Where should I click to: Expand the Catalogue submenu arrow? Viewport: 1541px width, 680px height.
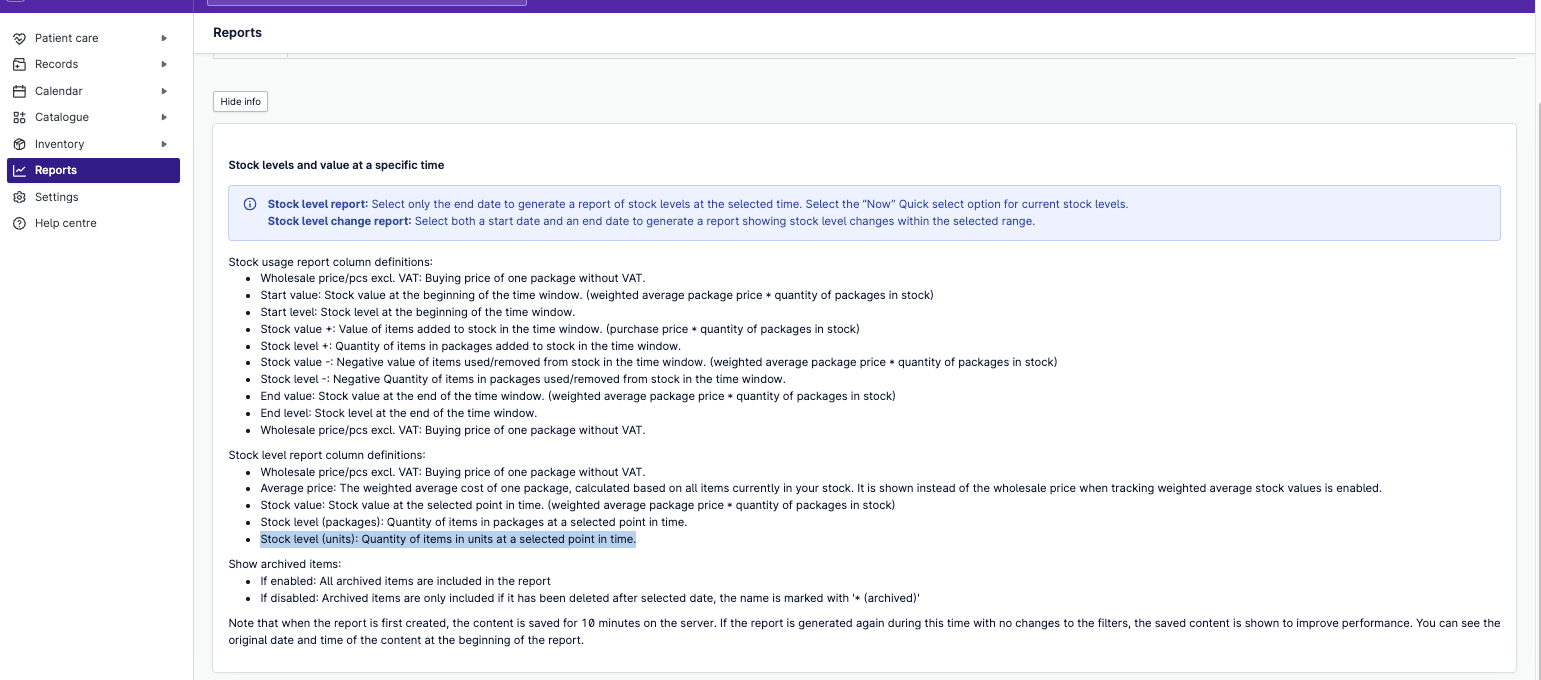tap(164, 117)
